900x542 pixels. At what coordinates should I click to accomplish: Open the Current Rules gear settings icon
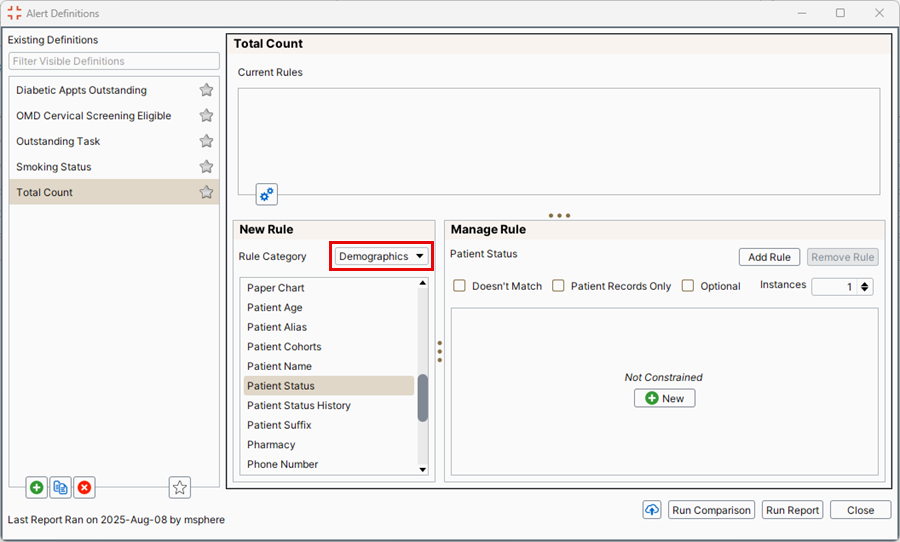point(267,194)
